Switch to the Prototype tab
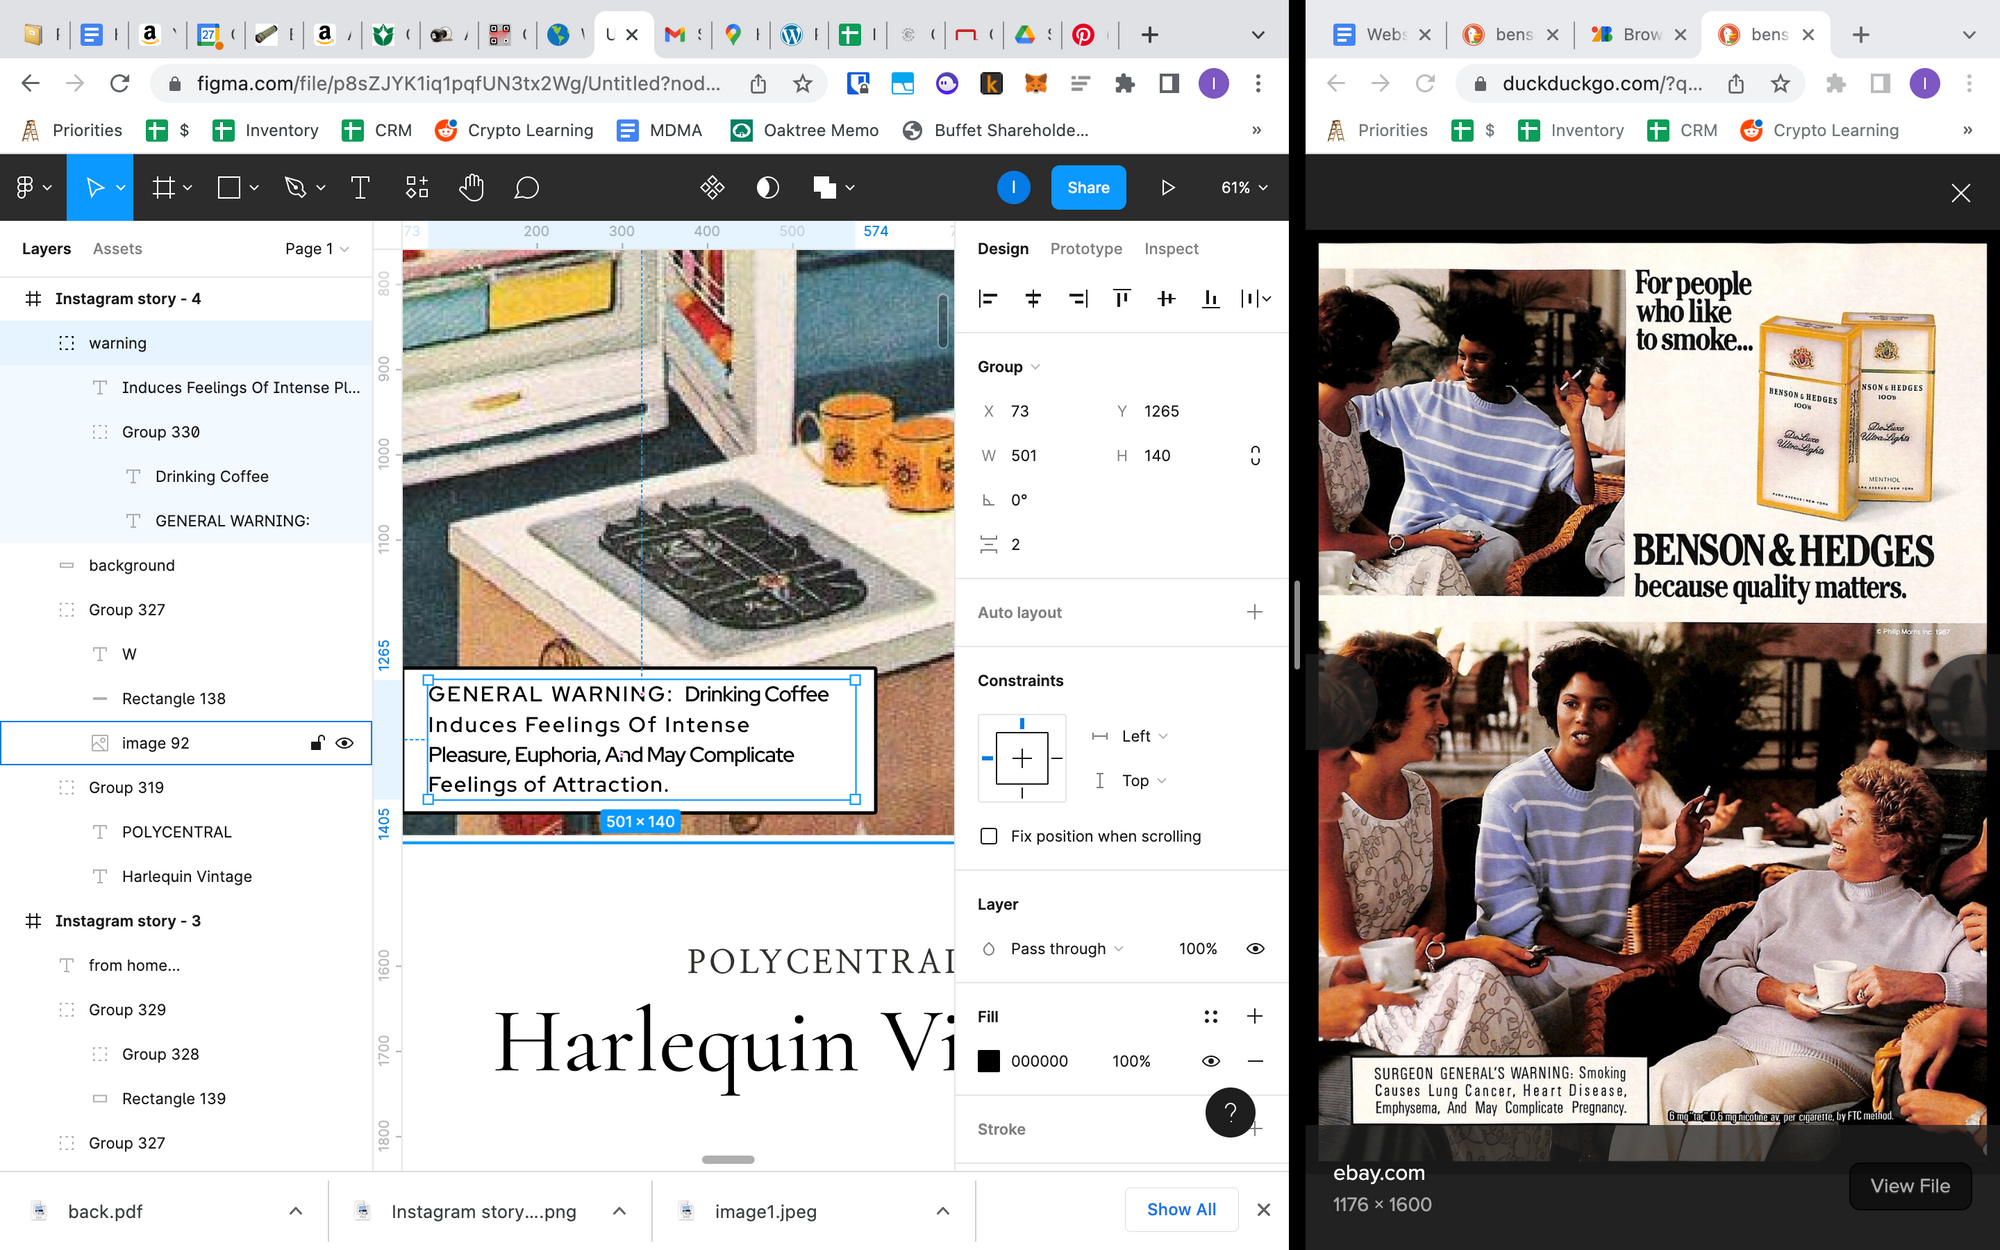Screen dimensions: 2000x1250 point(1085,249)
